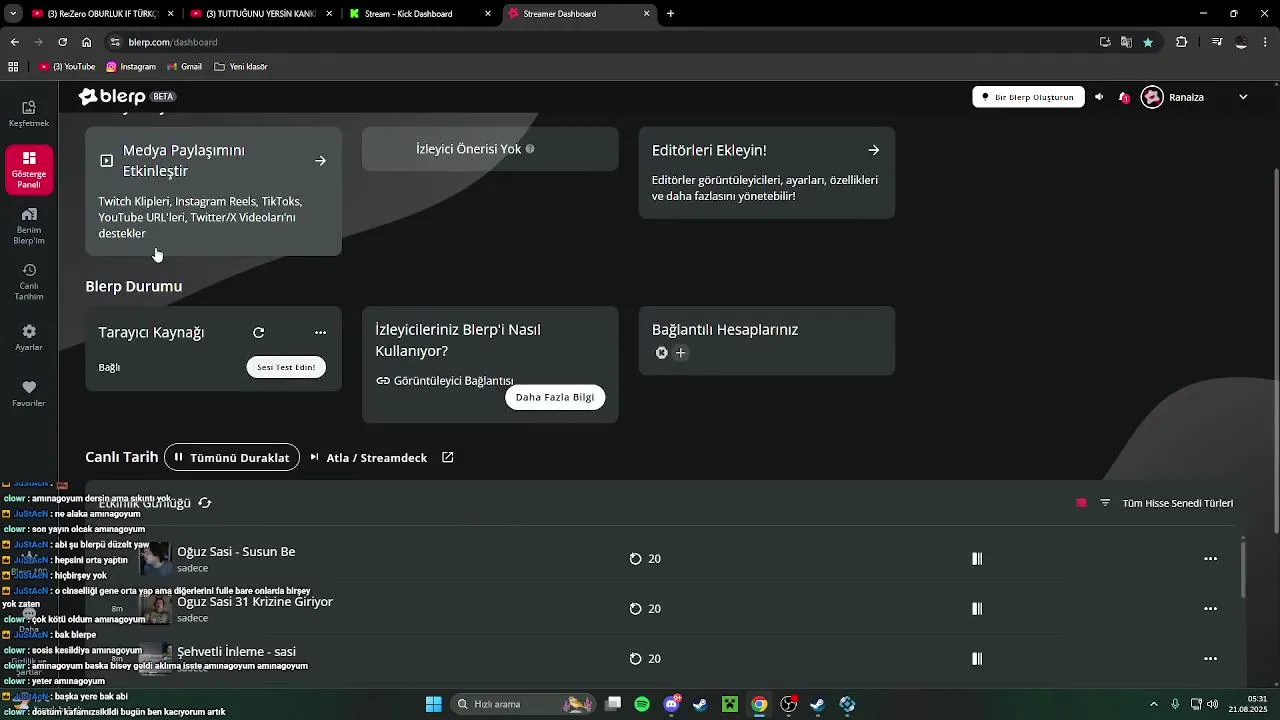Open Favoriler heart in sidebar
The height and width of the screenshot is (720, 1280).
click(x=29, y=394)
